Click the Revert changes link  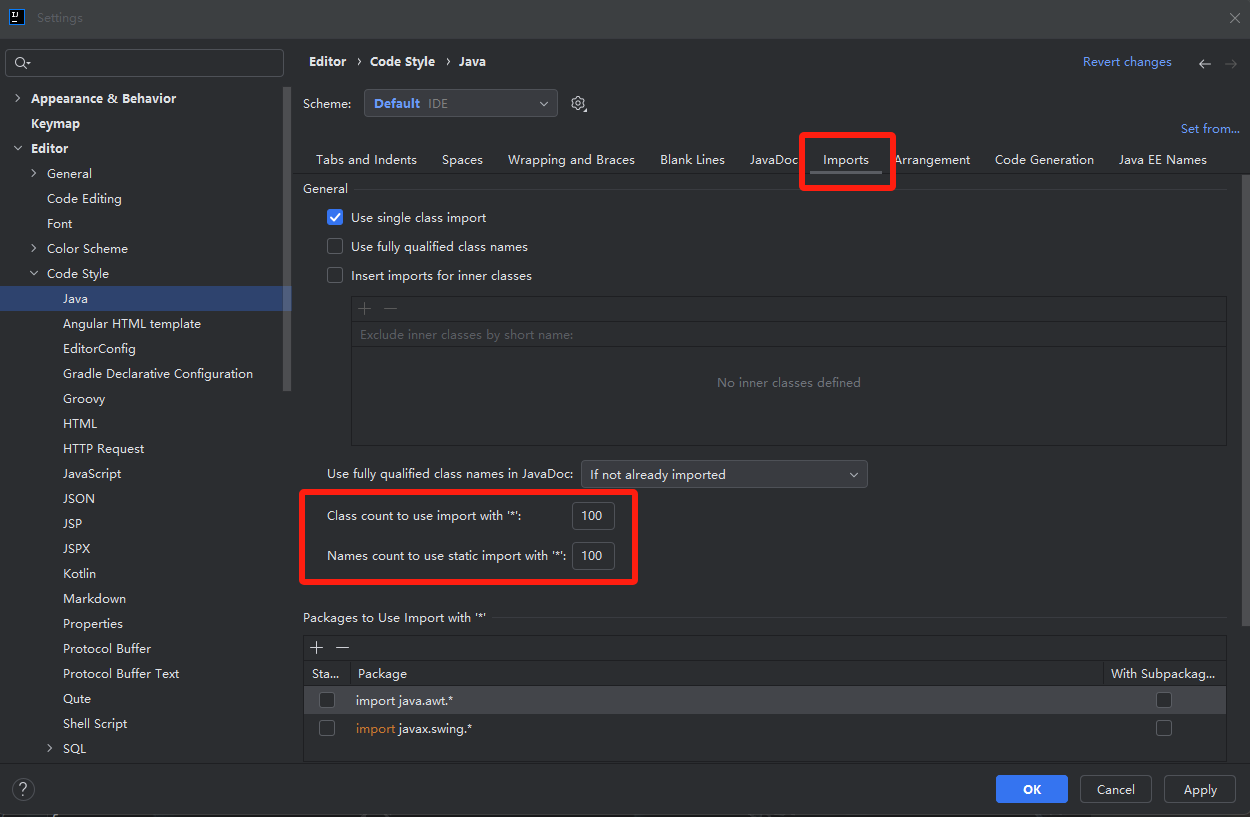coord(1127,62)
